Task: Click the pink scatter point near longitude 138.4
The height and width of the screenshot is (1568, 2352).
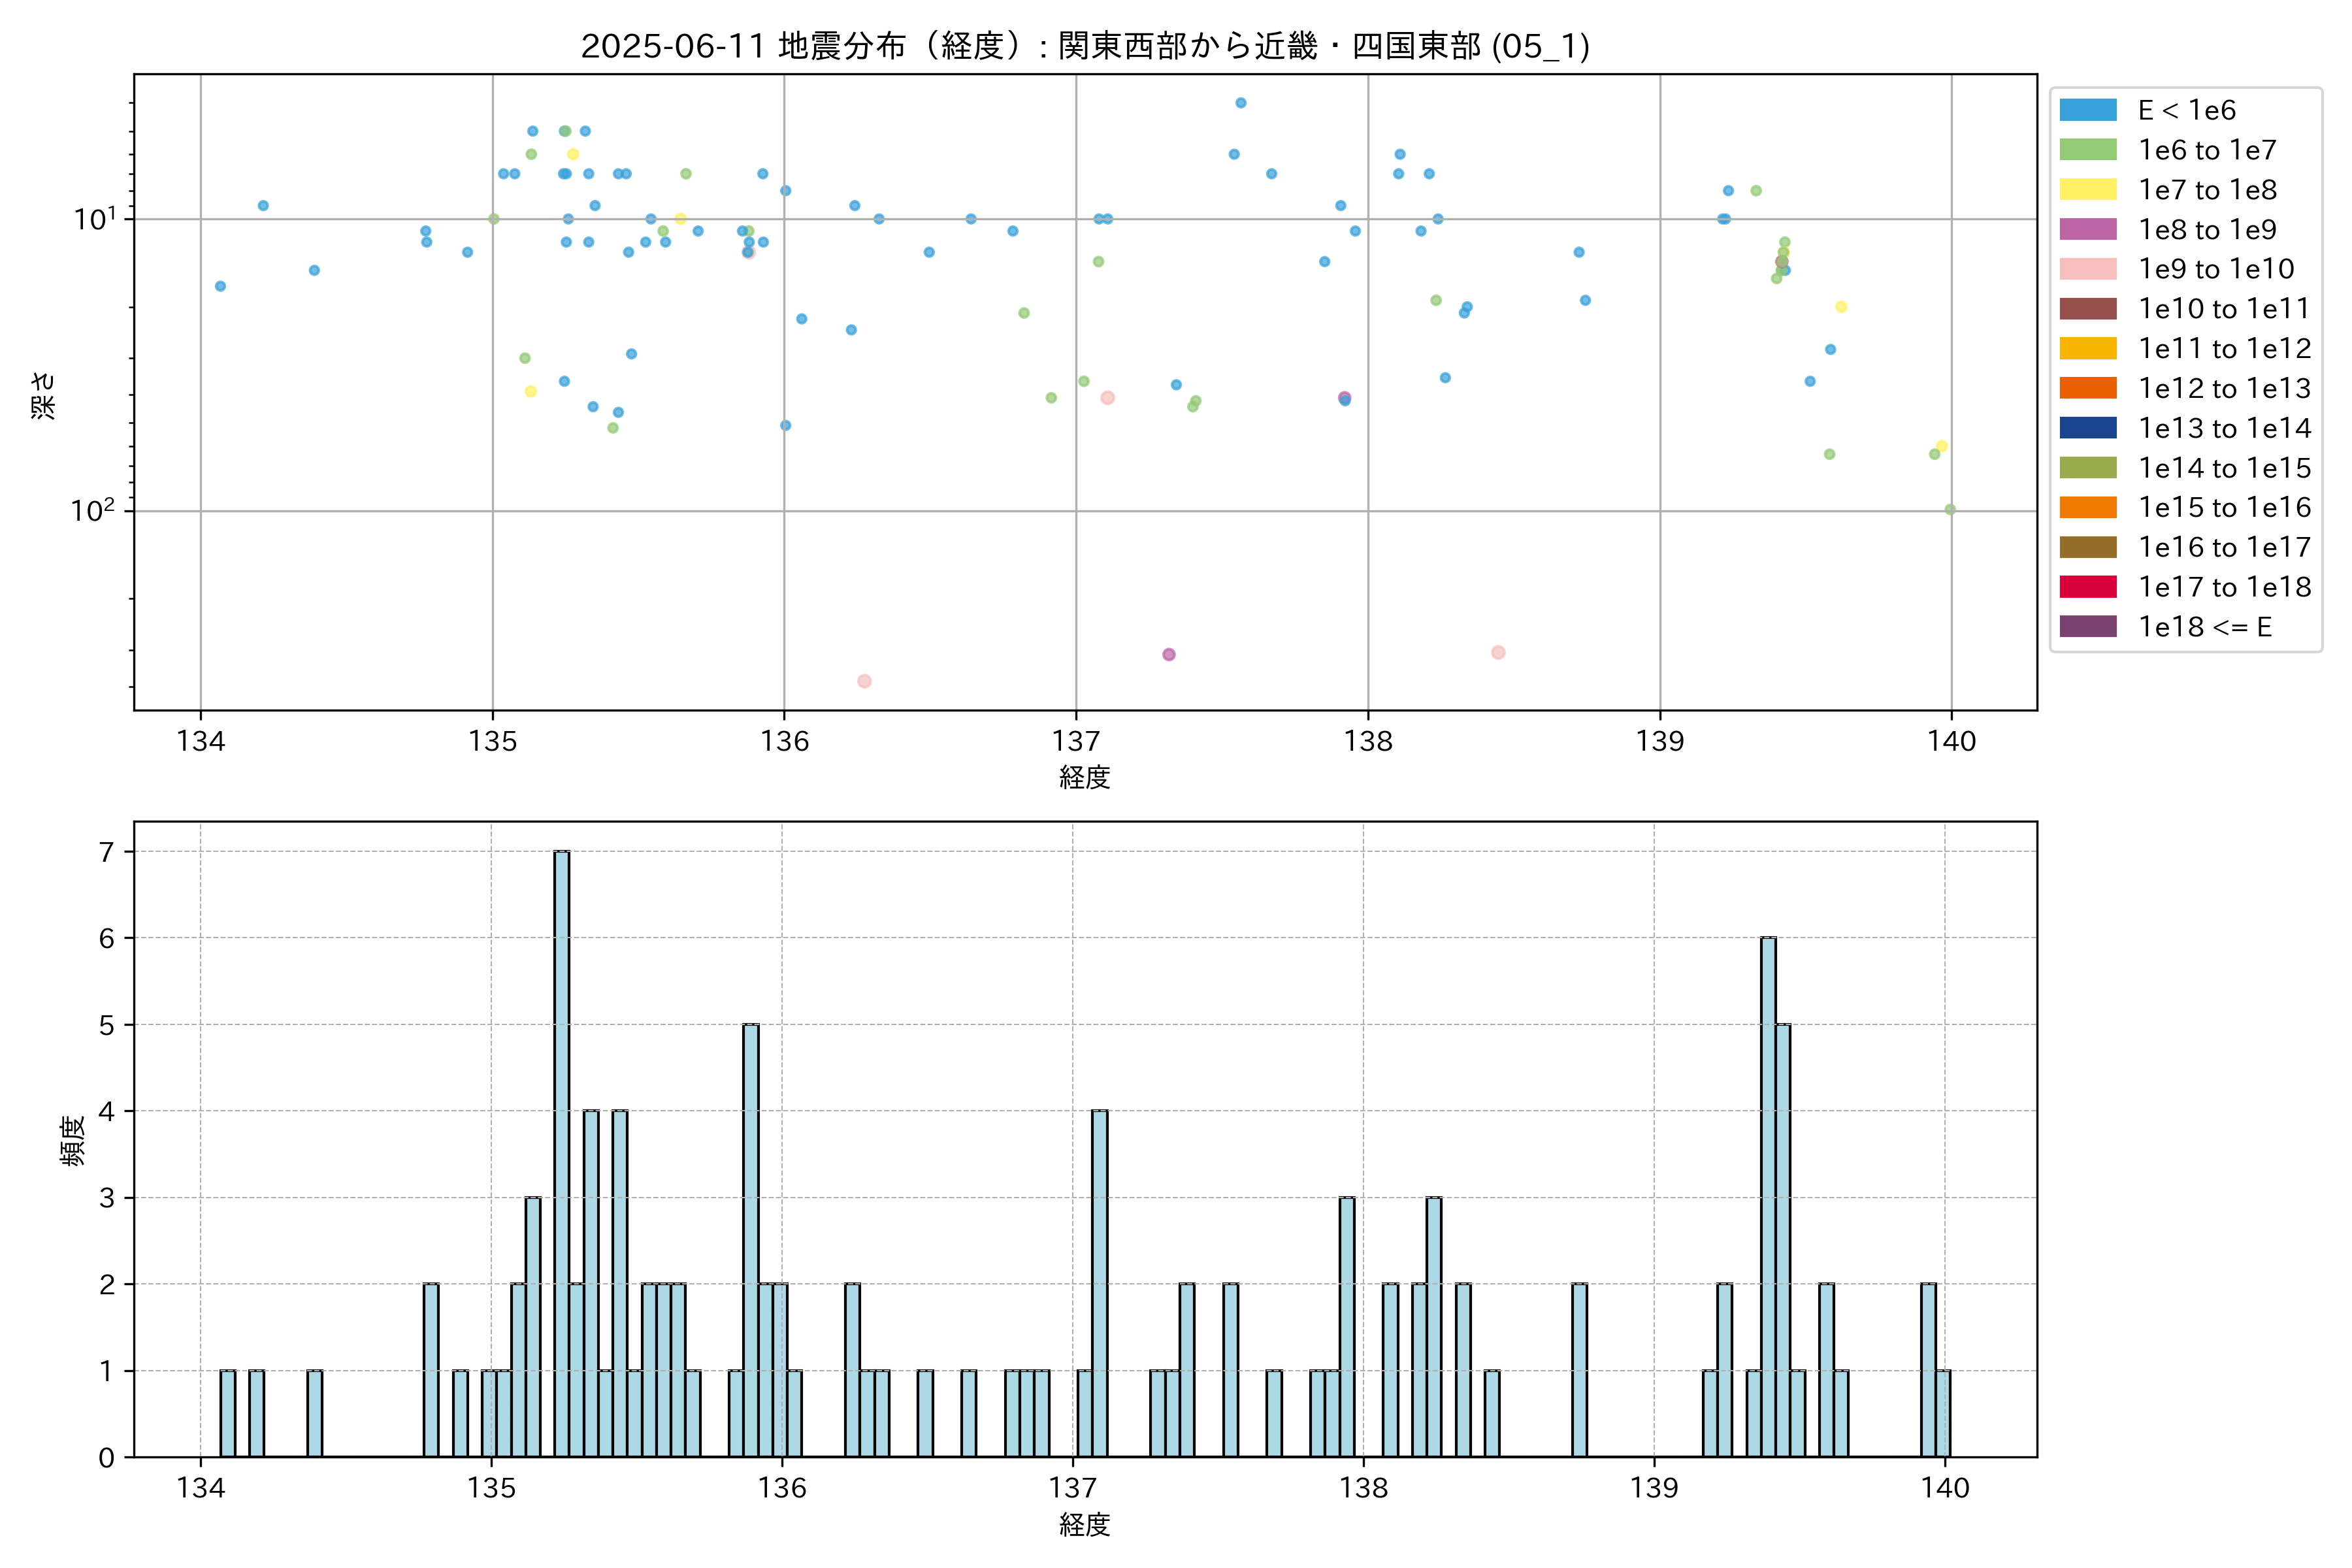Action: click(x=1498, y=652)
